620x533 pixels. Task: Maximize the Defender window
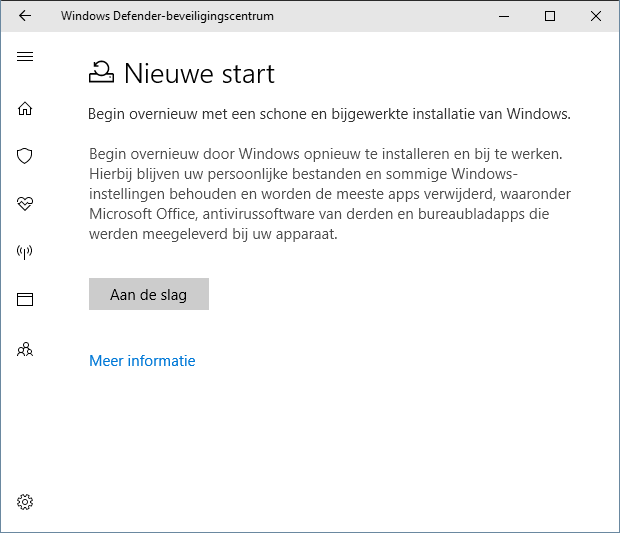click(550, 16)
